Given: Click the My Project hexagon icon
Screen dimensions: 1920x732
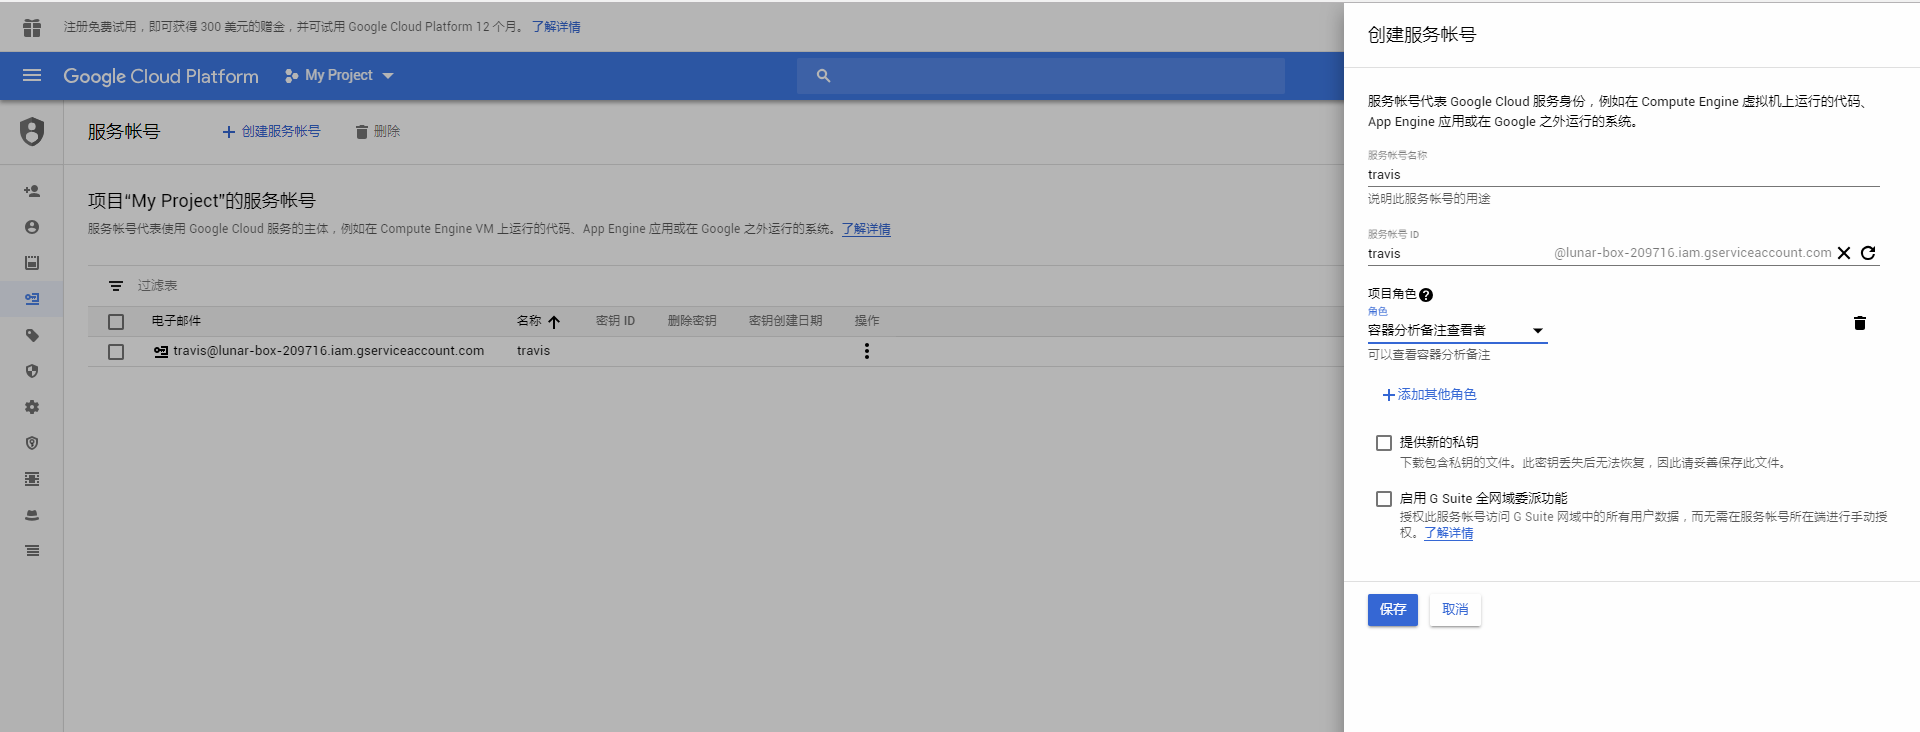Looking at the screenshot, I should pyautogui.click(x=291, y=76).
